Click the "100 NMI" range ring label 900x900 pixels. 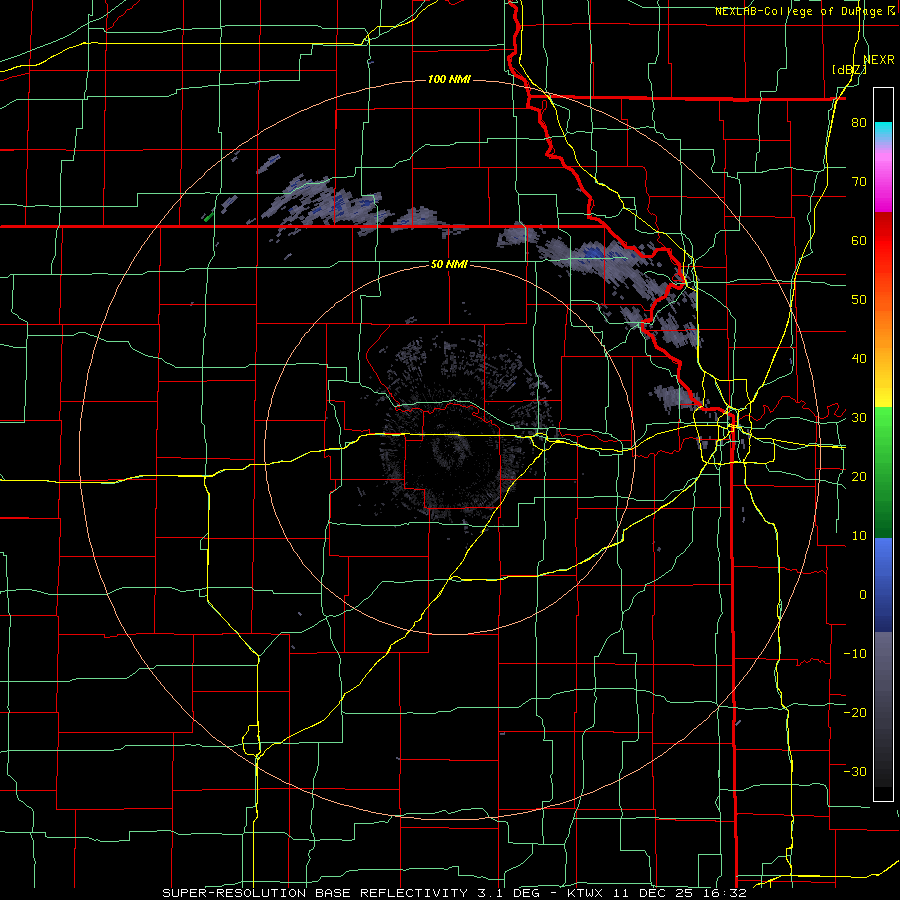(449, 79)
